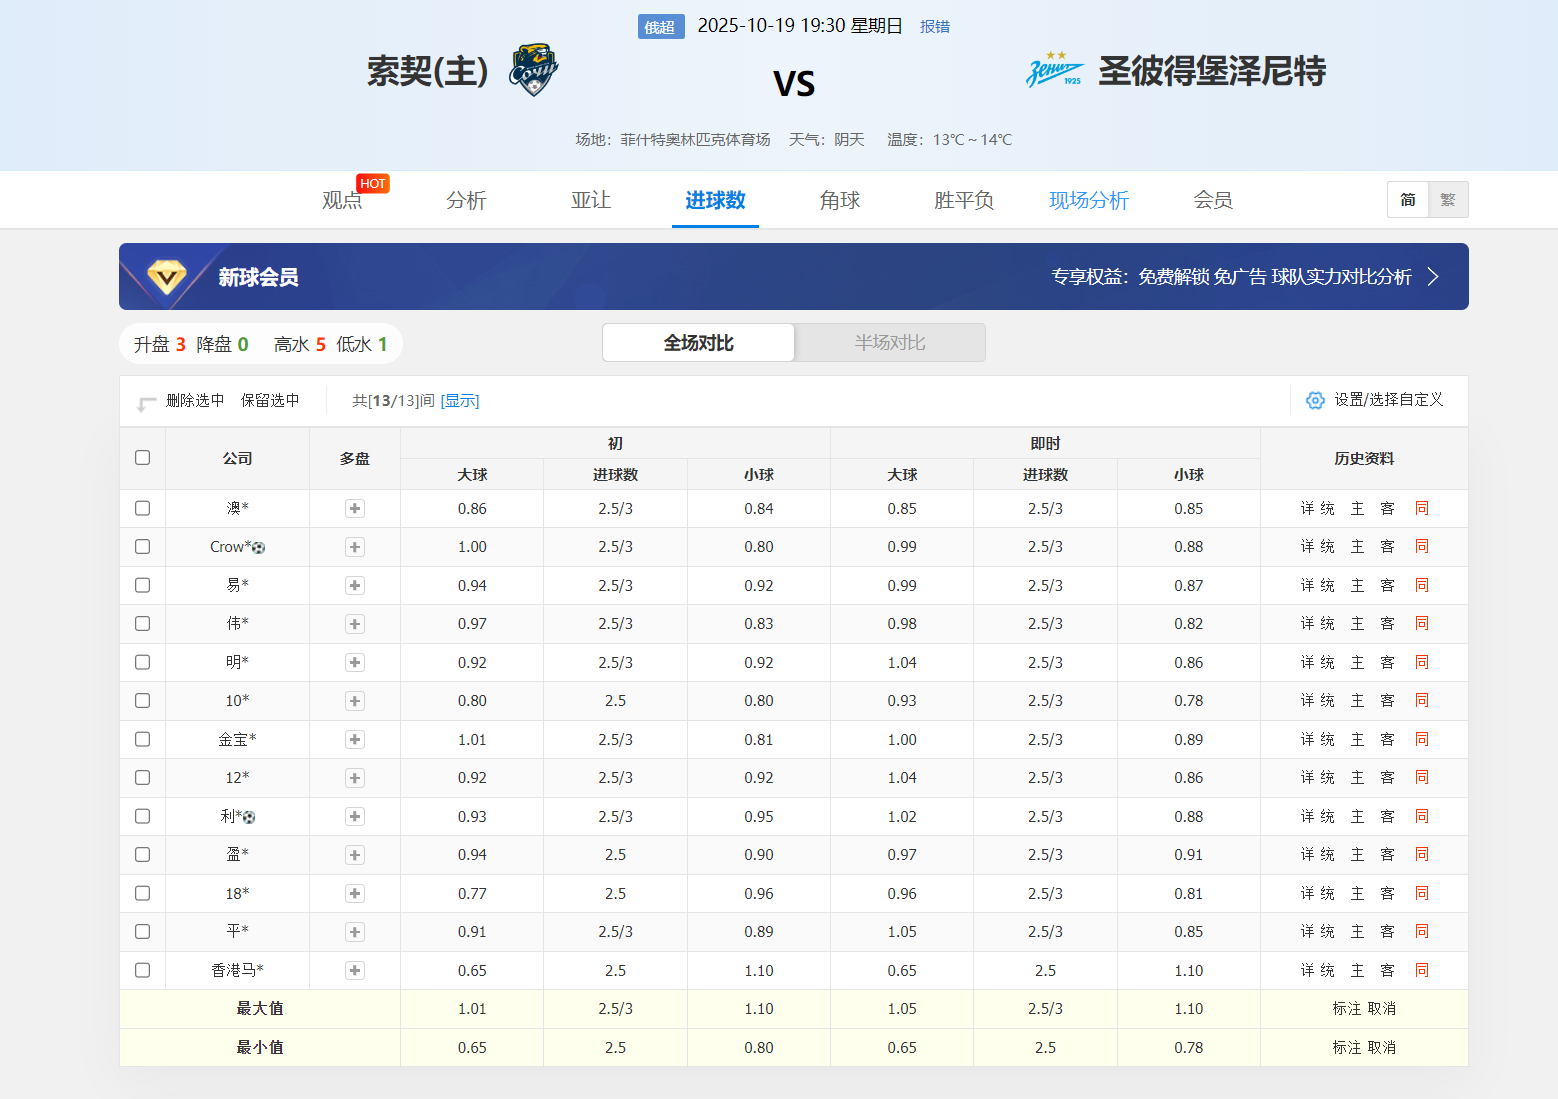The width and height of the screenshot is (1558, 1099).
Task: Check the 香港马* row checkbox
Action: [142, 970]
